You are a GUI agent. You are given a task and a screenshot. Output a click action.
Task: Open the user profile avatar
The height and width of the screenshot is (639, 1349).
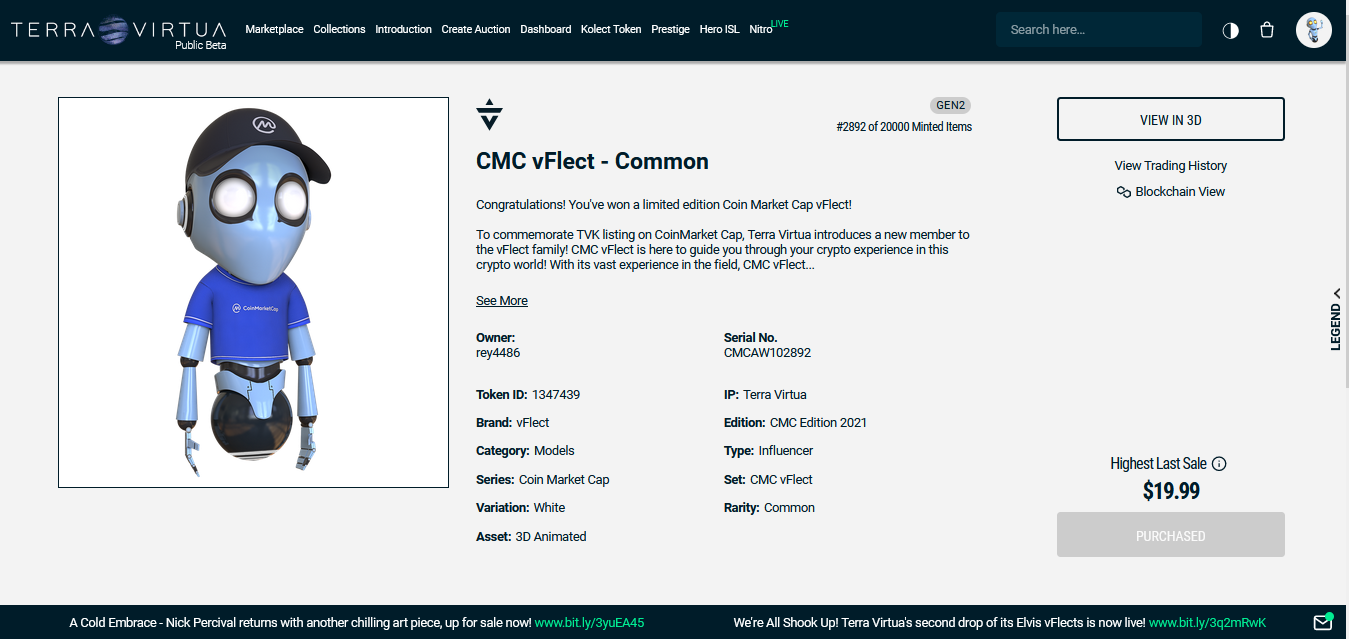pyautogui.click(x=1314, y=30)
